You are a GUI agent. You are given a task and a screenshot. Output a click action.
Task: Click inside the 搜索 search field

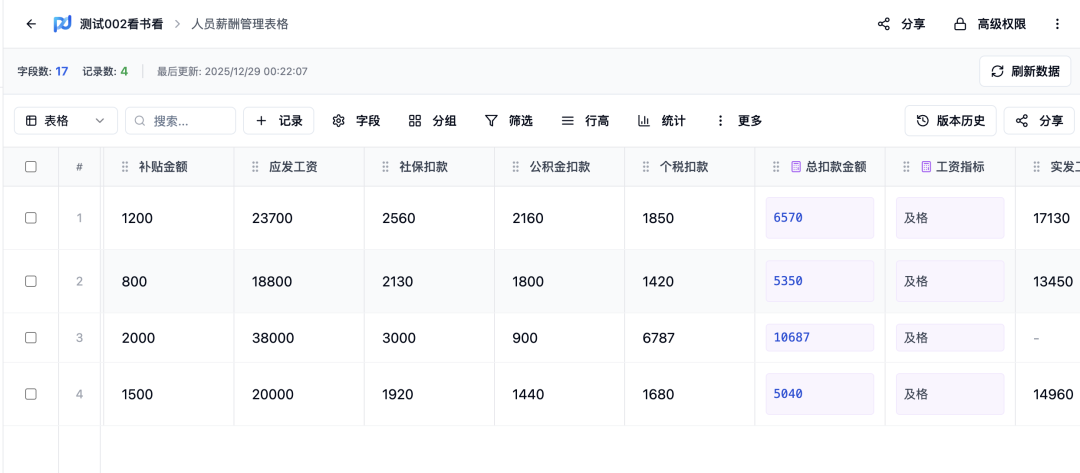tap(180, 120)
